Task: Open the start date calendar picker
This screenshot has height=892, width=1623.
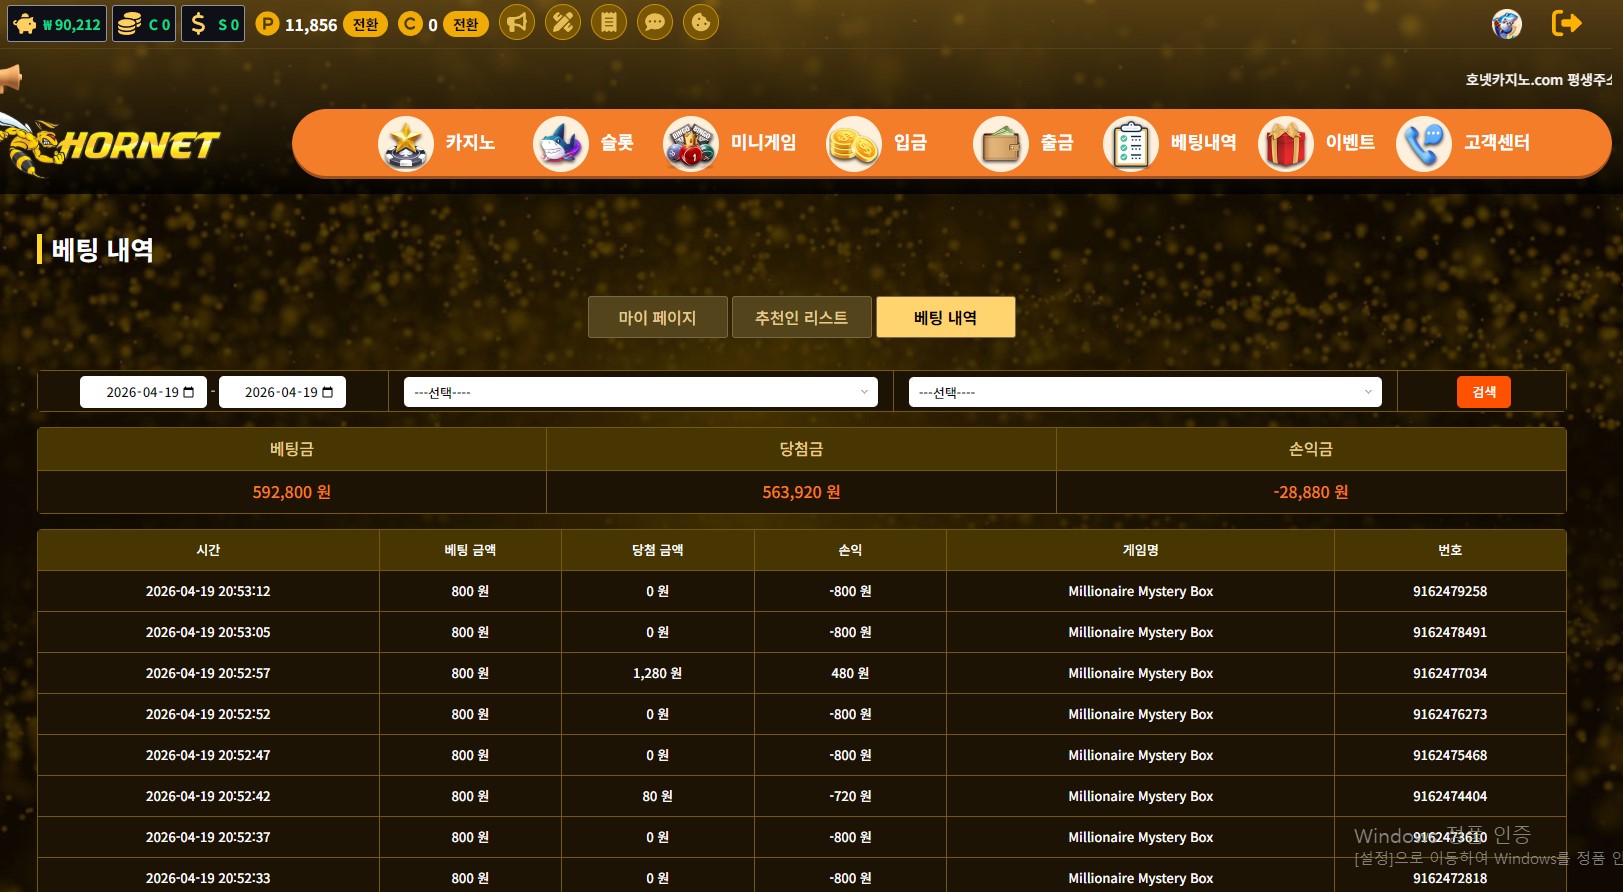Action: pyautogui.click(x=189, y=392)
